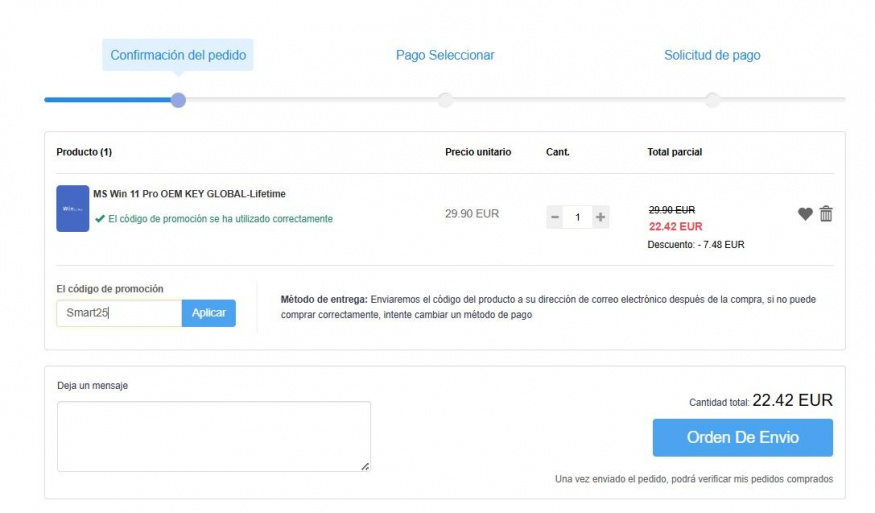Screen dimensions: 875x513
Task: Grab the message box resize handle
Action: pos(365,467)
